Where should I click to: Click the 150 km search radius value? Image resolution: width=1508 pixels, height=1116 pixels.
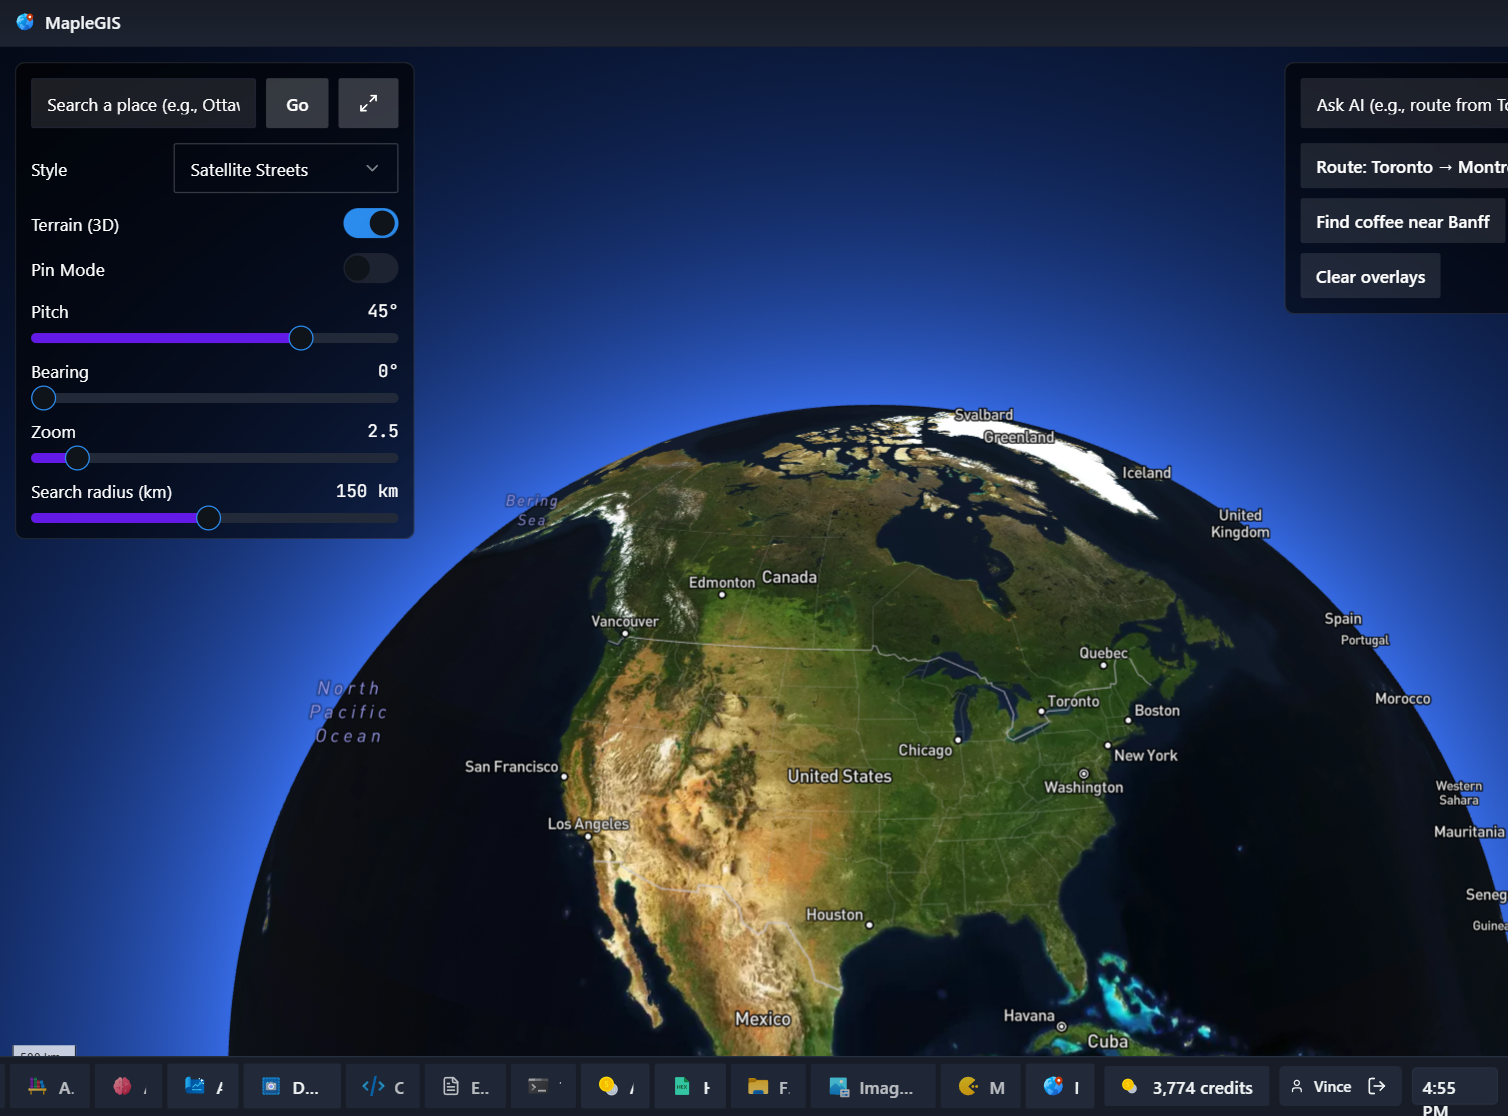[367, 490]
